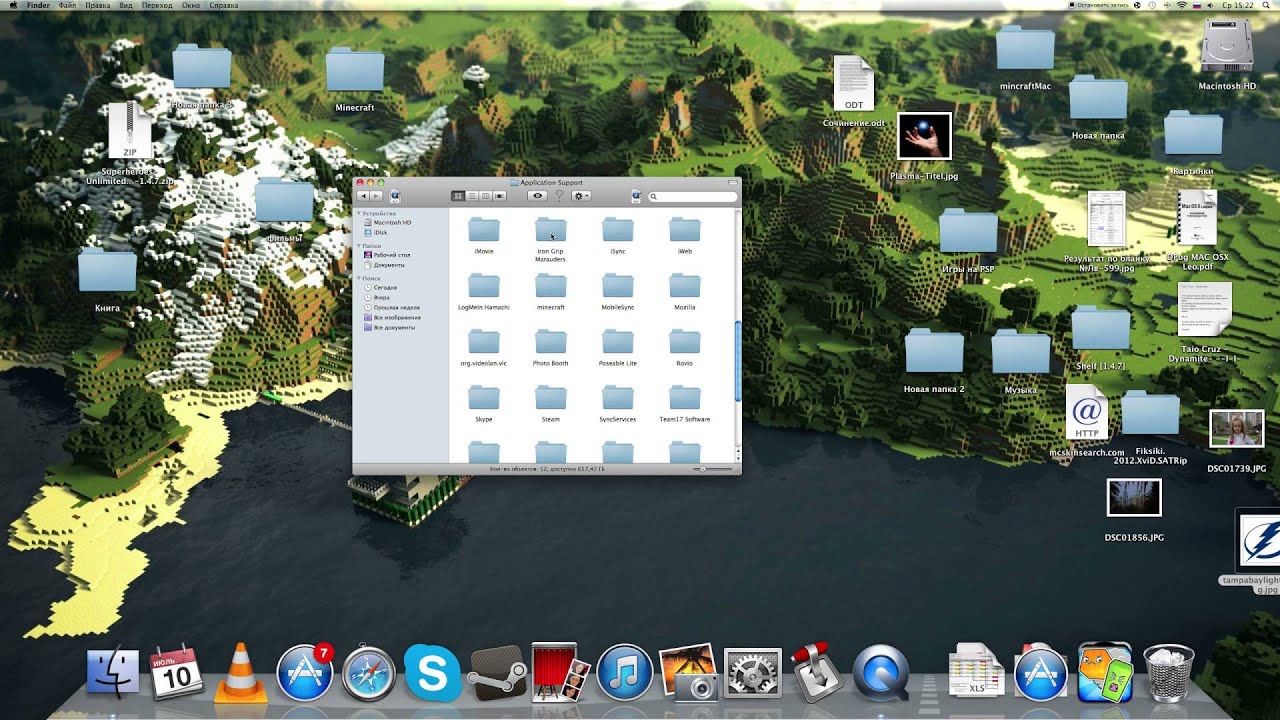
Task: Select the Mozilla folder
Action: pyautogui.click(x=685, y=286)
